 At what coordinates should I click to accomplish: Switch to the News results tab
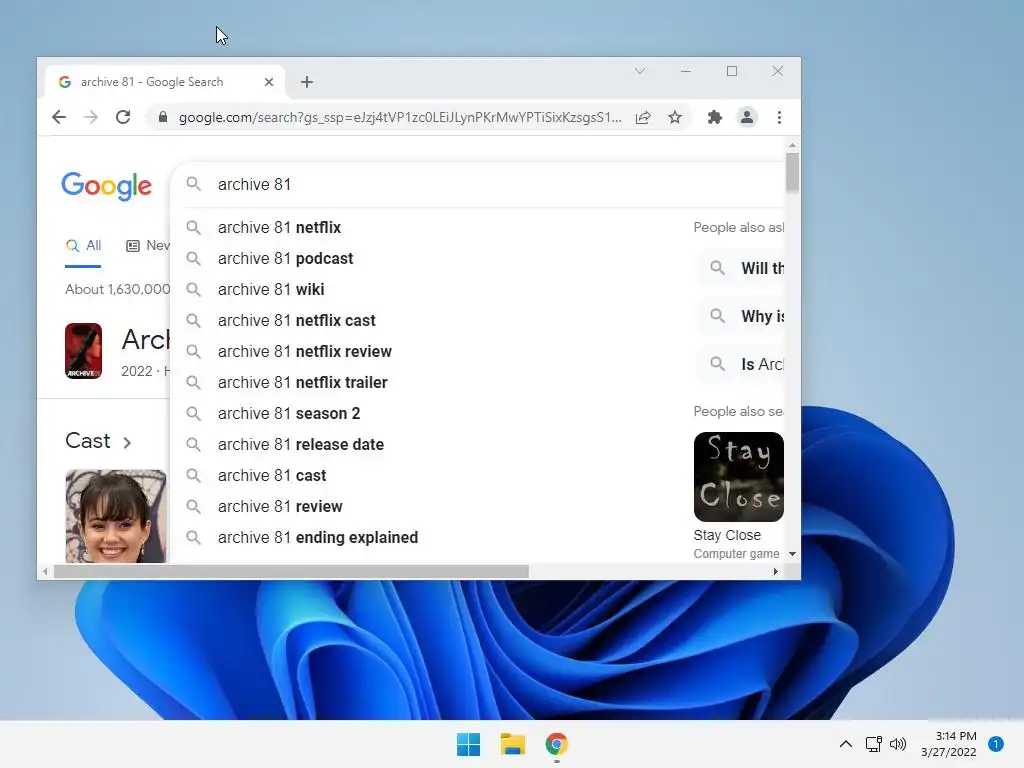(x=148, y=246)
